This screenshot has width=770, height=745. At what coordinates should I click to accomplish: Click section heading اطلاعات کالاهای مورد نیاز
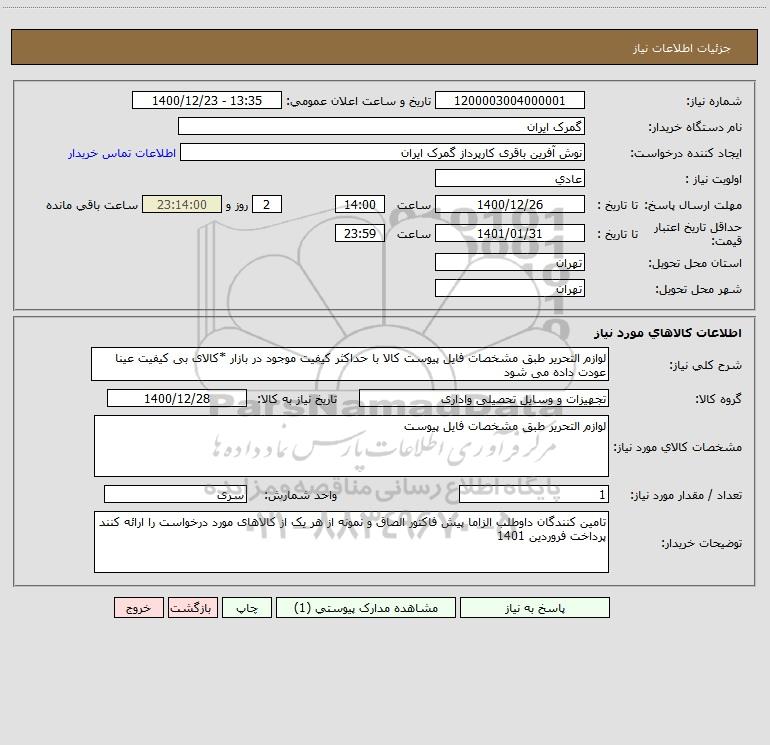[x=668, y=333]
